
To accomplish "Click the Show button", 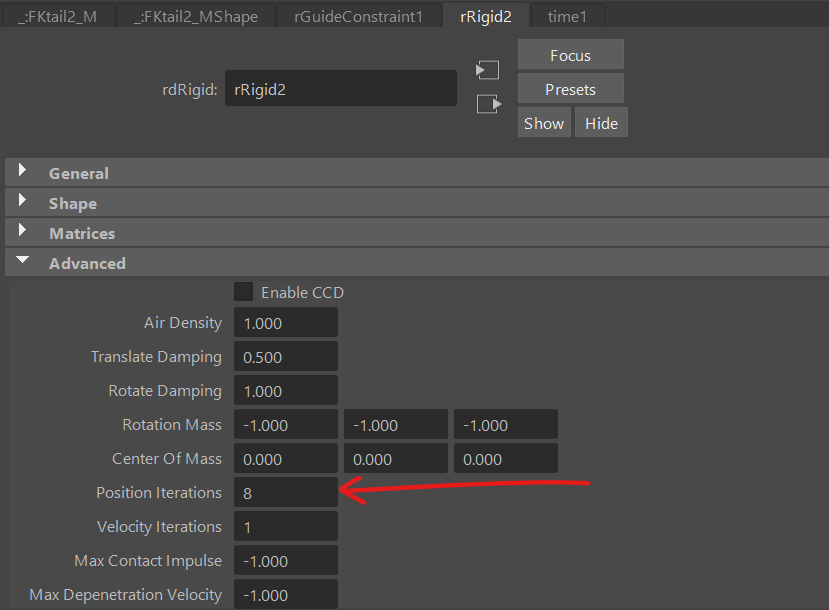I will (x=544, y=123).
